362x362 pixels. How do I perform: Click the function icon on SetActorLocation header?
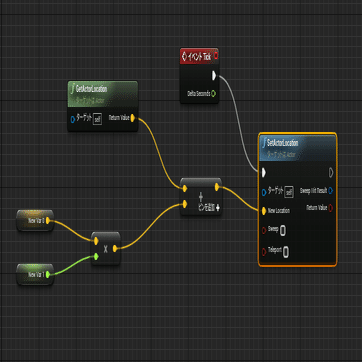point(264,143)
